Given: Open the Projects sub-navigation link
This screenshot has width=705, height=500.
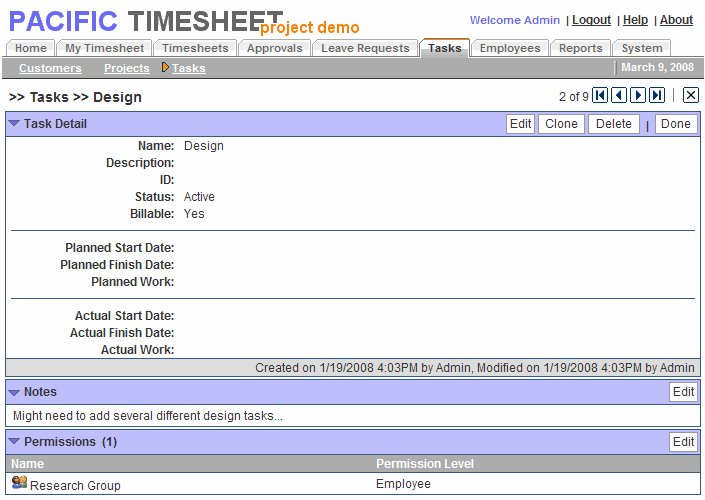Looking at the screenshot, I should [x=126, y=68].
